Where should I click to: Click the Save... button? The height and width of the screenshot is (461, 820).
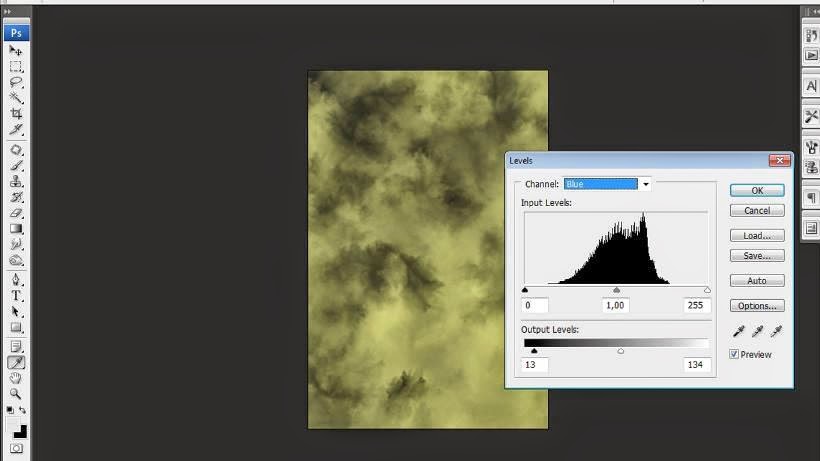tap(757, 256)
